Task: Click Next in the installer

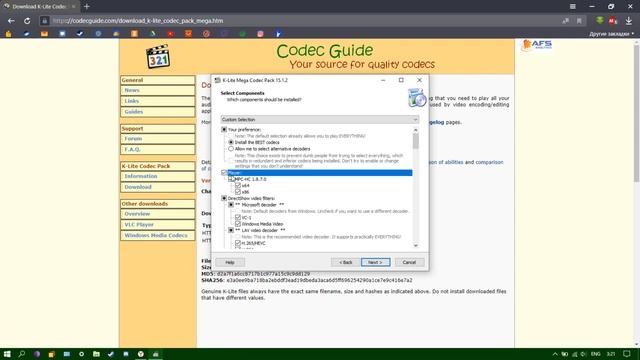Action: tap(376, 262)
